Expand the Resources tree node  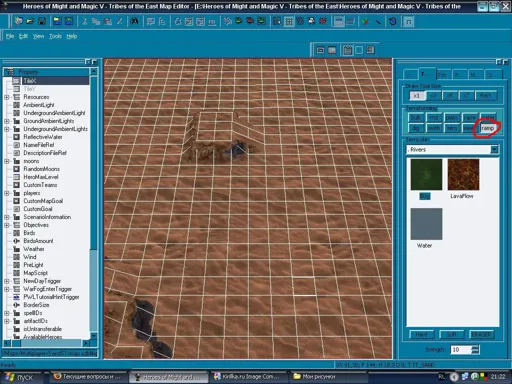pyautogui.click(x=7, y=97)
